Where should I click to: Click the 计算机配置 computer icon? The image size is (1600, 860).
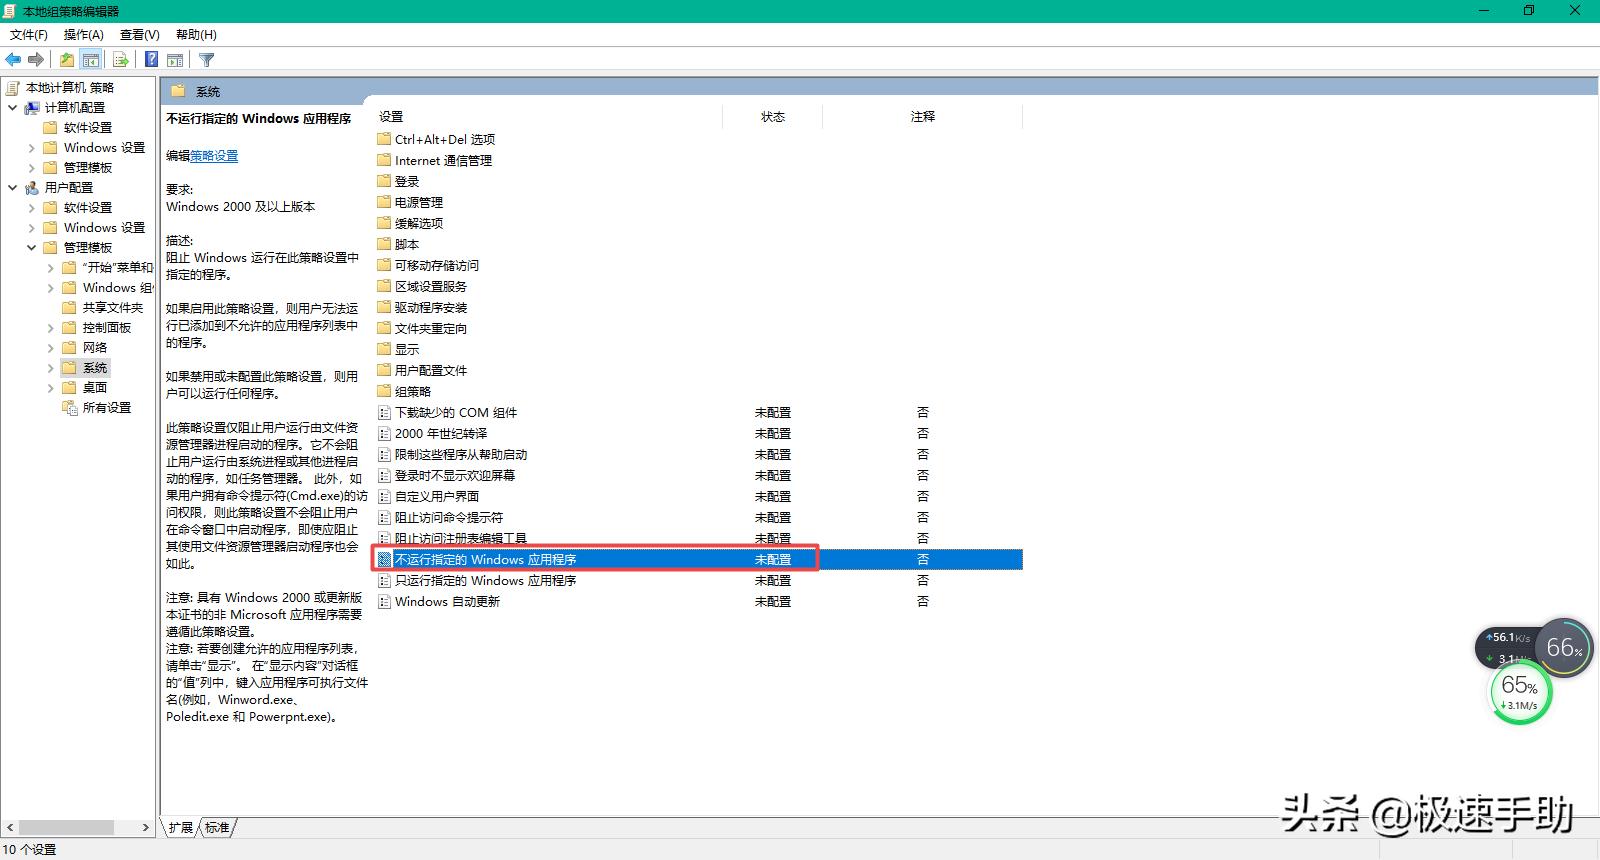click(x=32, y=107)
